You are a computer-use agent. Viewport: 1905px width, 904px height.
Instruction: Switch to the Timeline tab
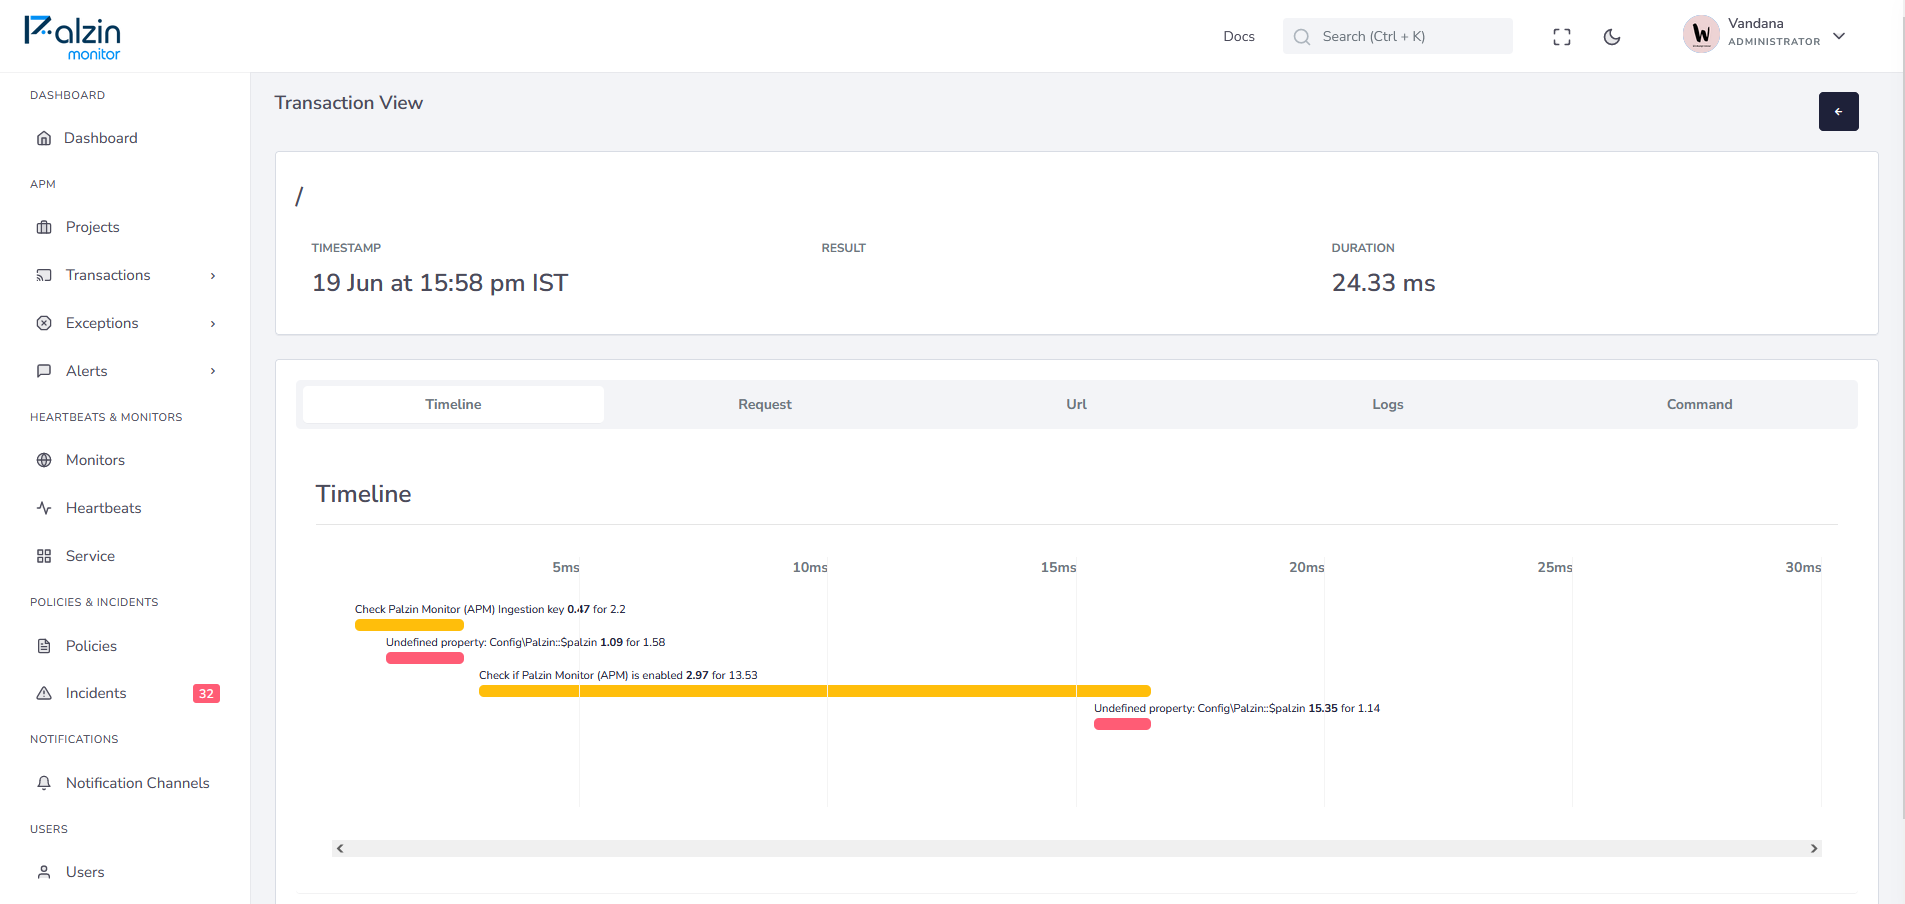point(453,404)
